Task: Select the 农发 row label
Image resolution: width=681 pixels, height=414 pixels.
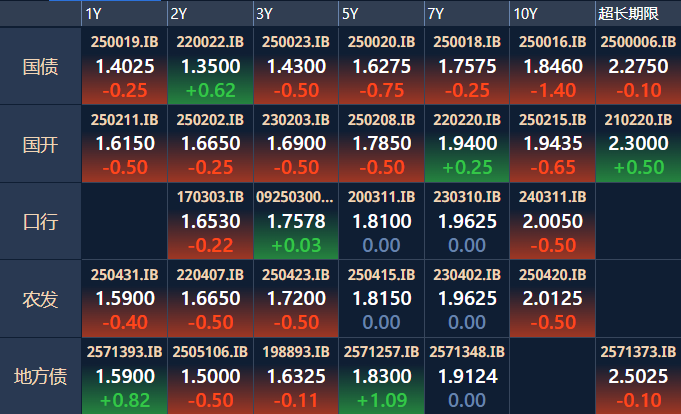Action: (40, 299)
